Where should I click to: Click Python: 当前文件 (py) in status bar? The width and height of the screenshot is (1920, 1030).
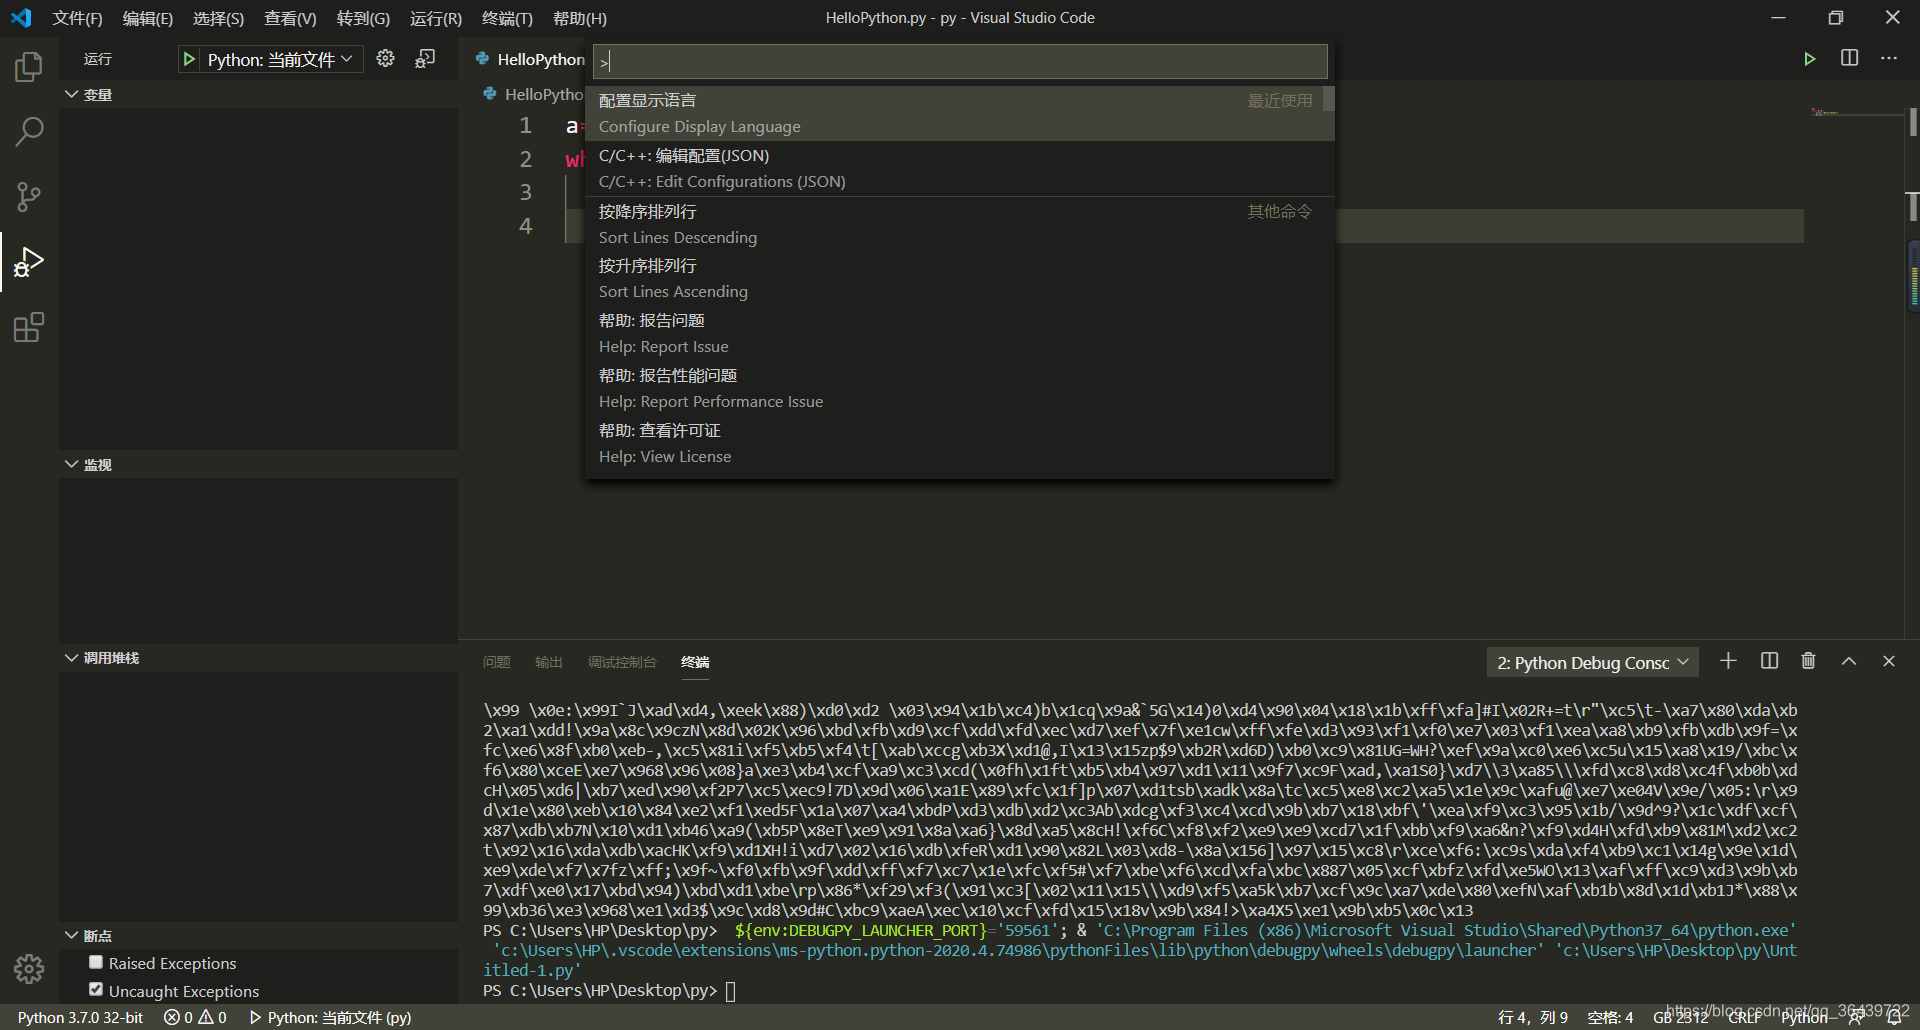(330, 1017)
